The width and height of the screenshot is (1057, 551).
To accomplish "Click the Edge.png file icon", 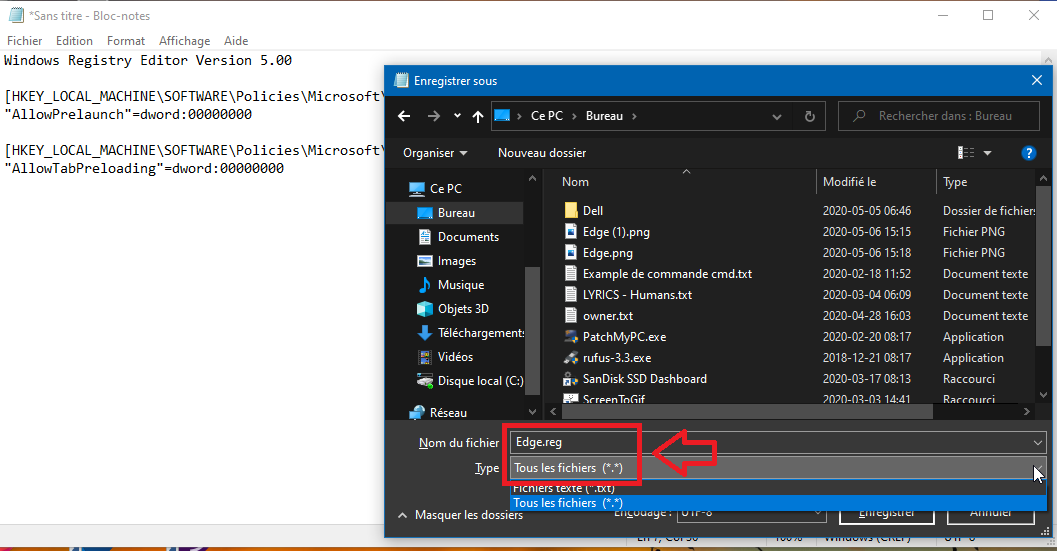I will pos(570,253).
